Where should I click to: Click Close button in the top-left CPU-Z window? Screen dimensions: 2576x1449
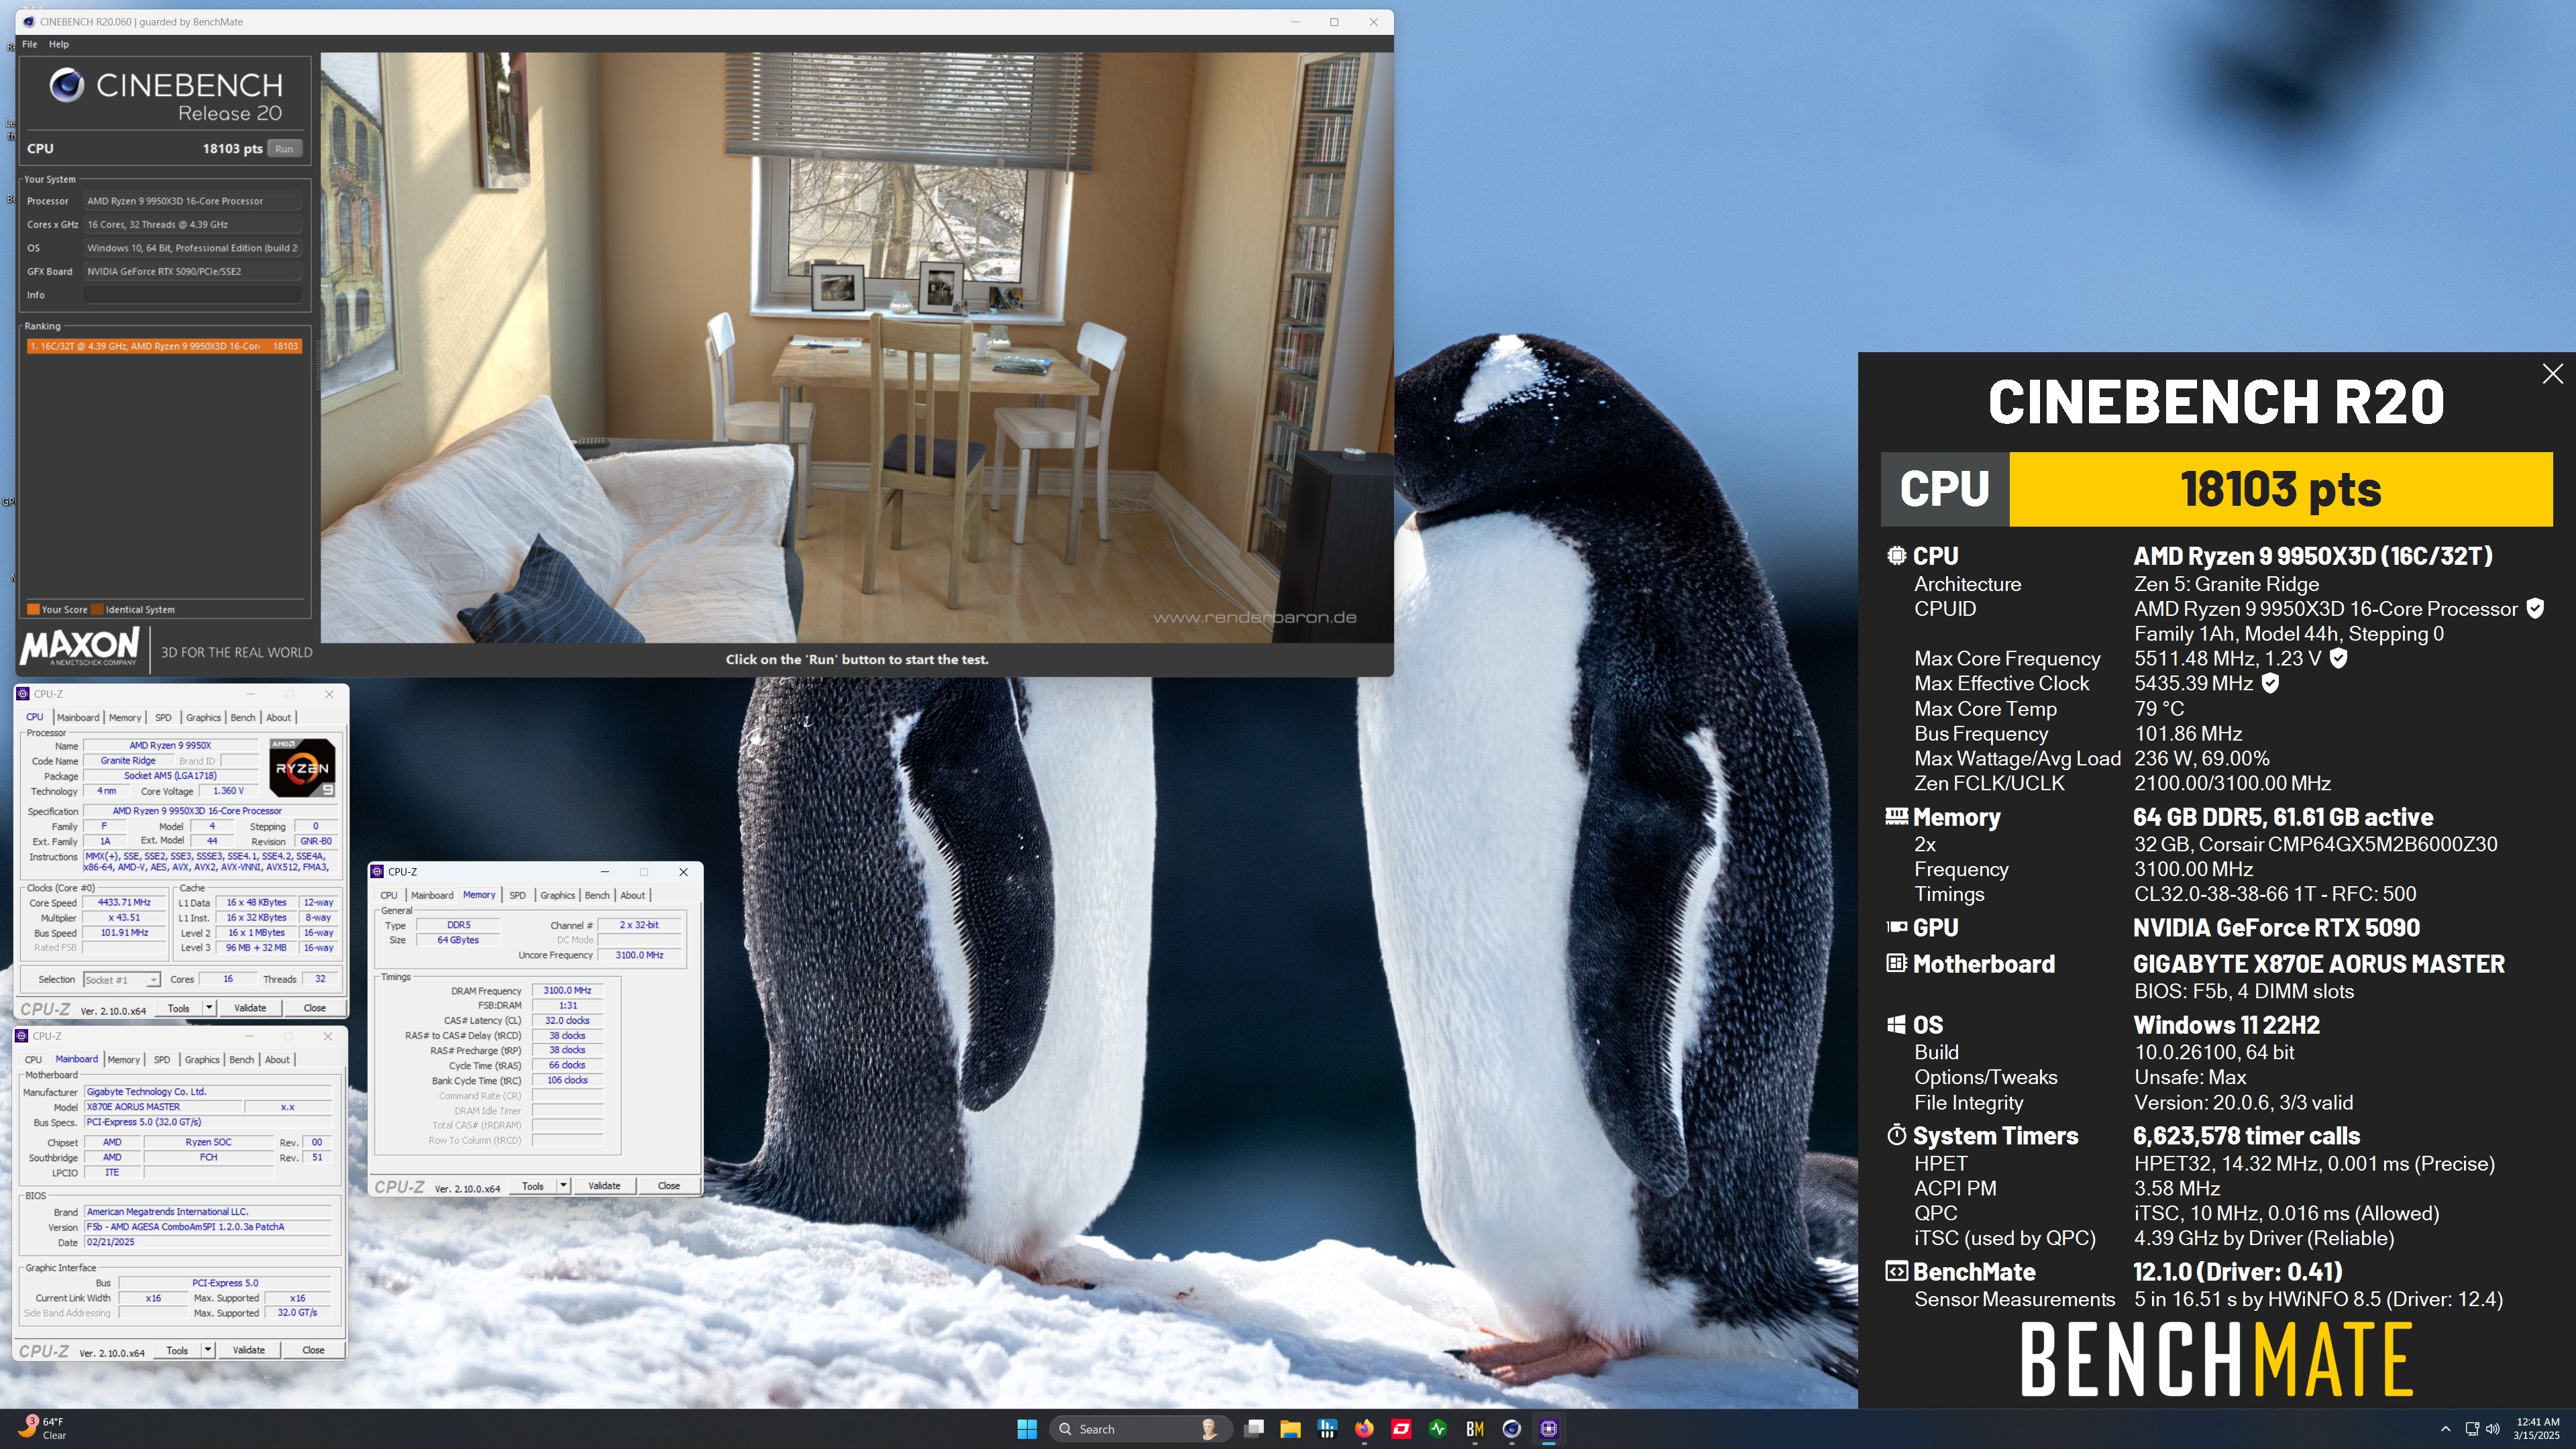click(x=314, y=1007)
